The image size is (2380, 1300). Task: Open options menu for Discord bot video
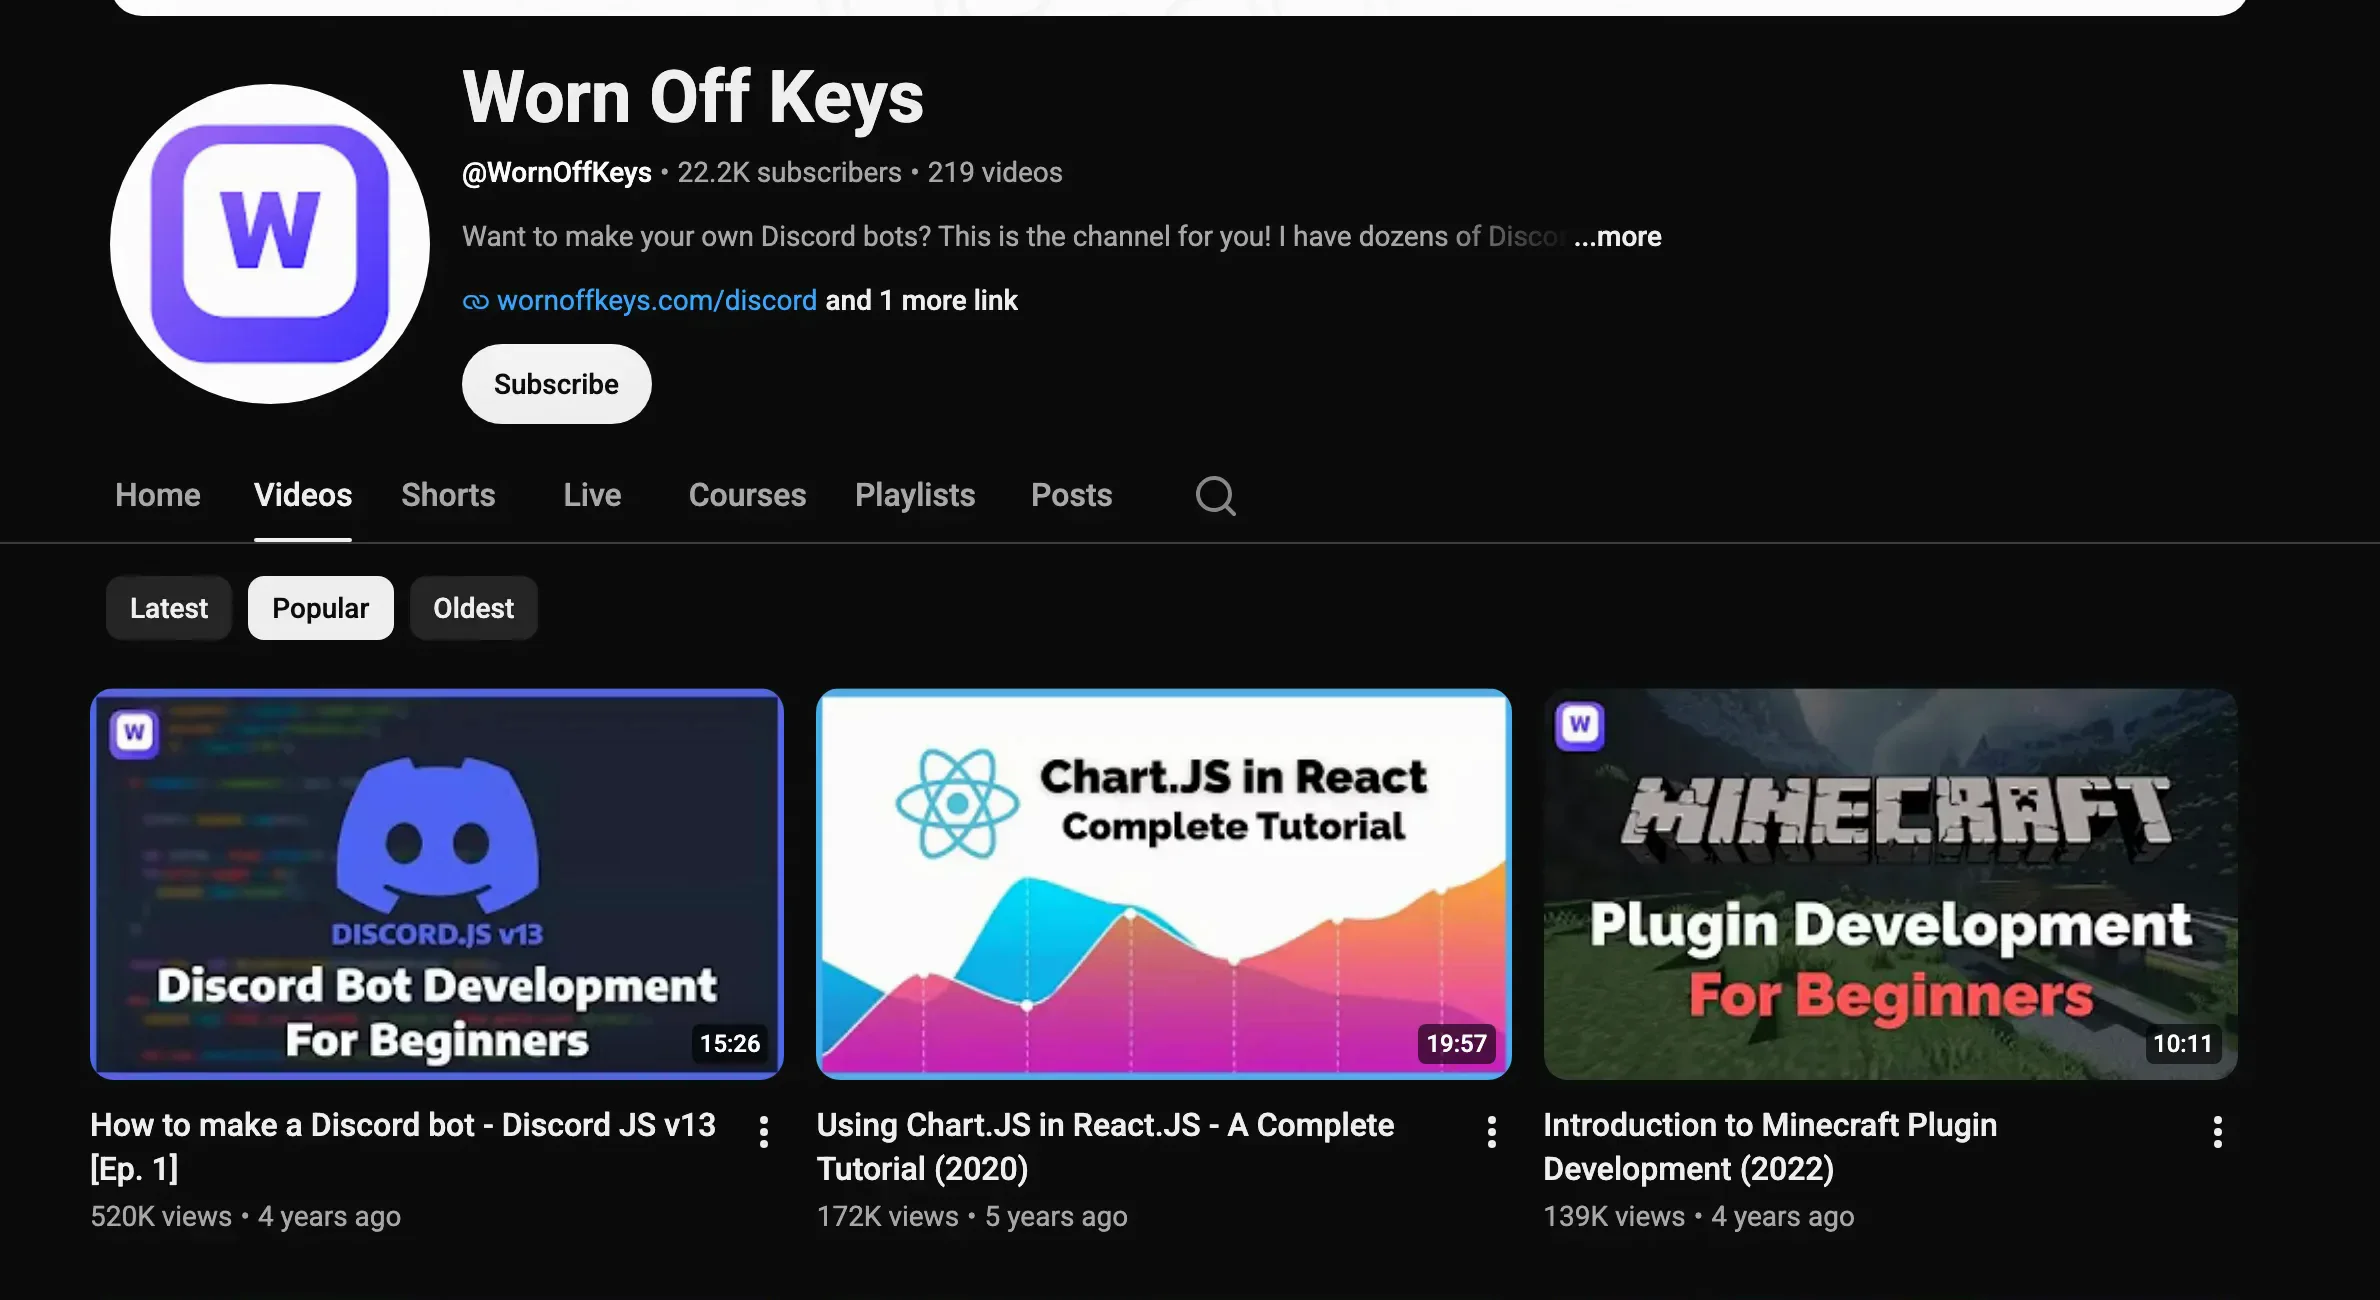764,1132
